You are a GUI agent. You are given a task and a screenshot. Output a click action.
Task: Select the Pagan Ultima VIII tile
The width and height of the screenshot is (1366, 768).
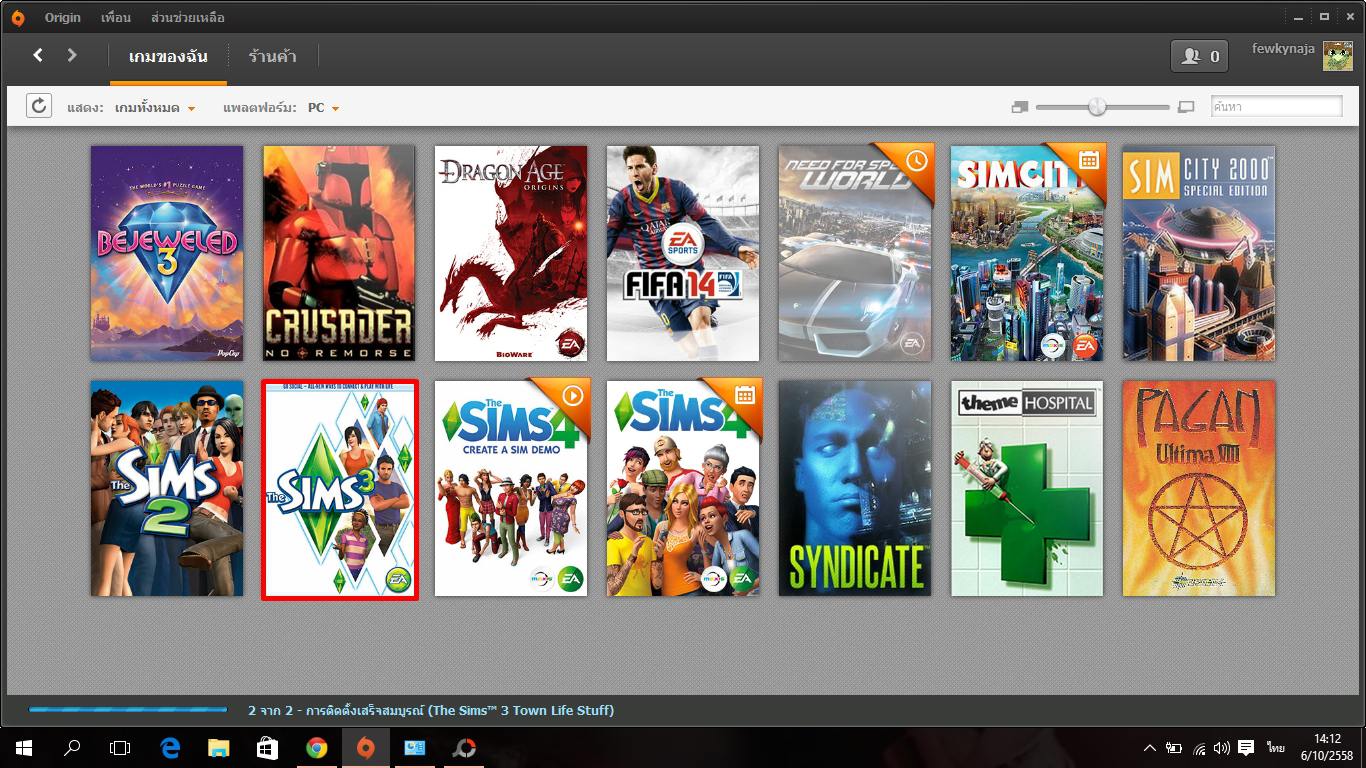[x=1199, y=488]
